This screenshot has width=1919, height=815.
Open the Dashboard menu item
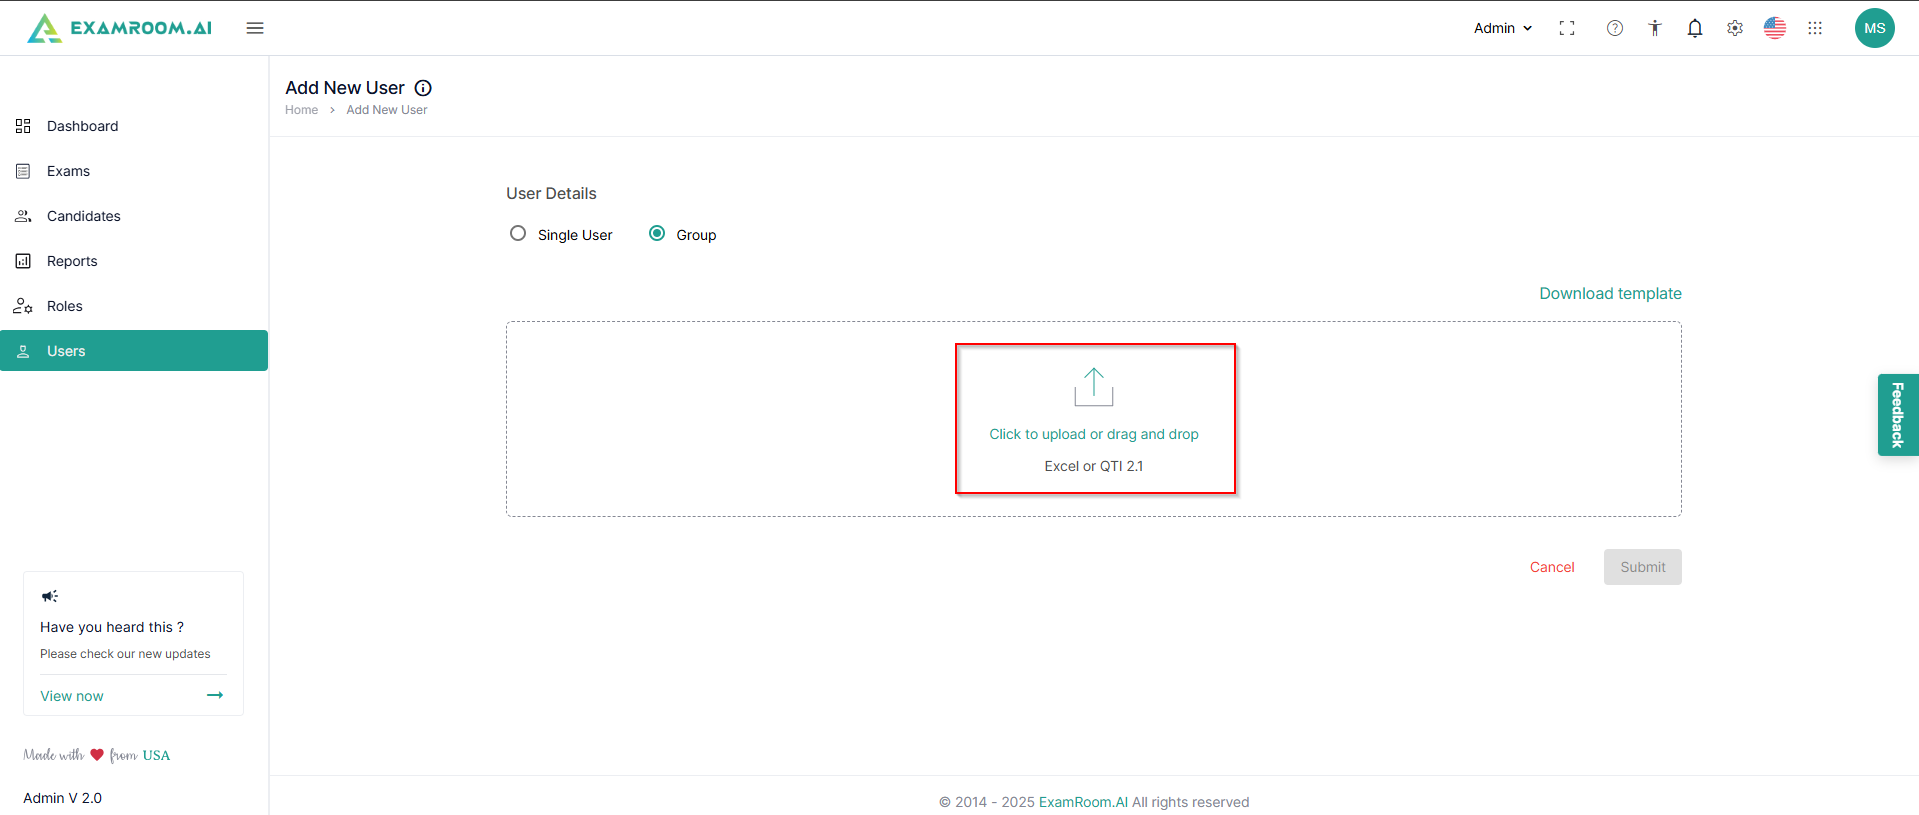(x=134, y=126)
